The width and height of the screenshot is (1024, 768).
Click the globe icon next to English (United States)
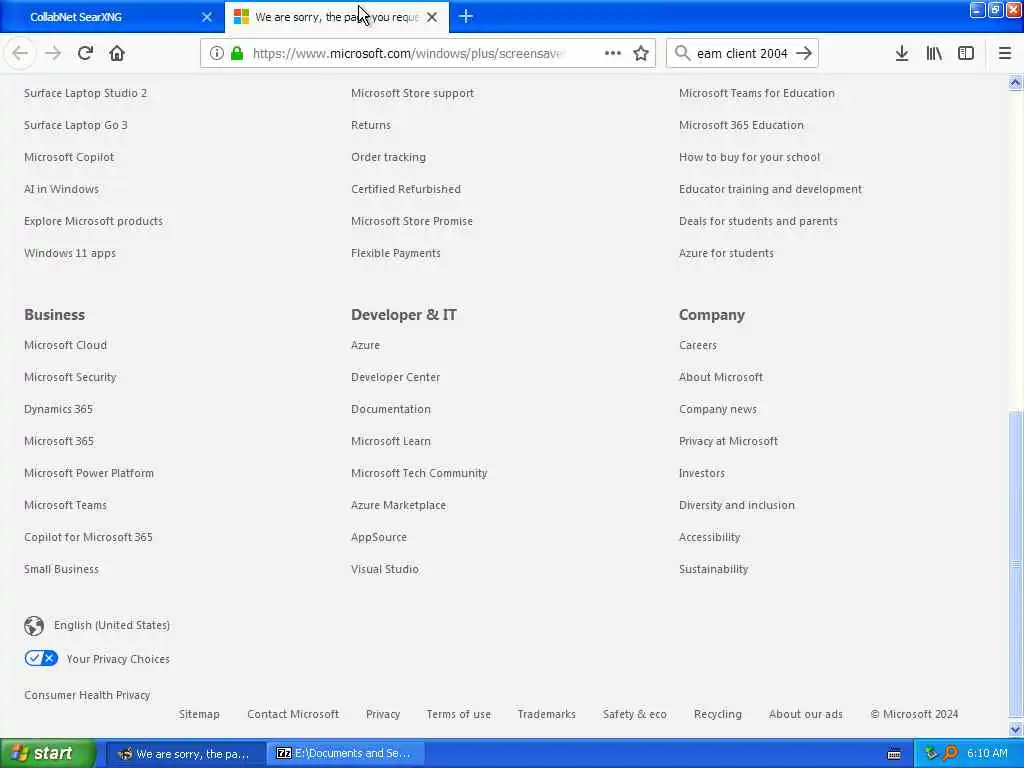[x=34, y=626]
